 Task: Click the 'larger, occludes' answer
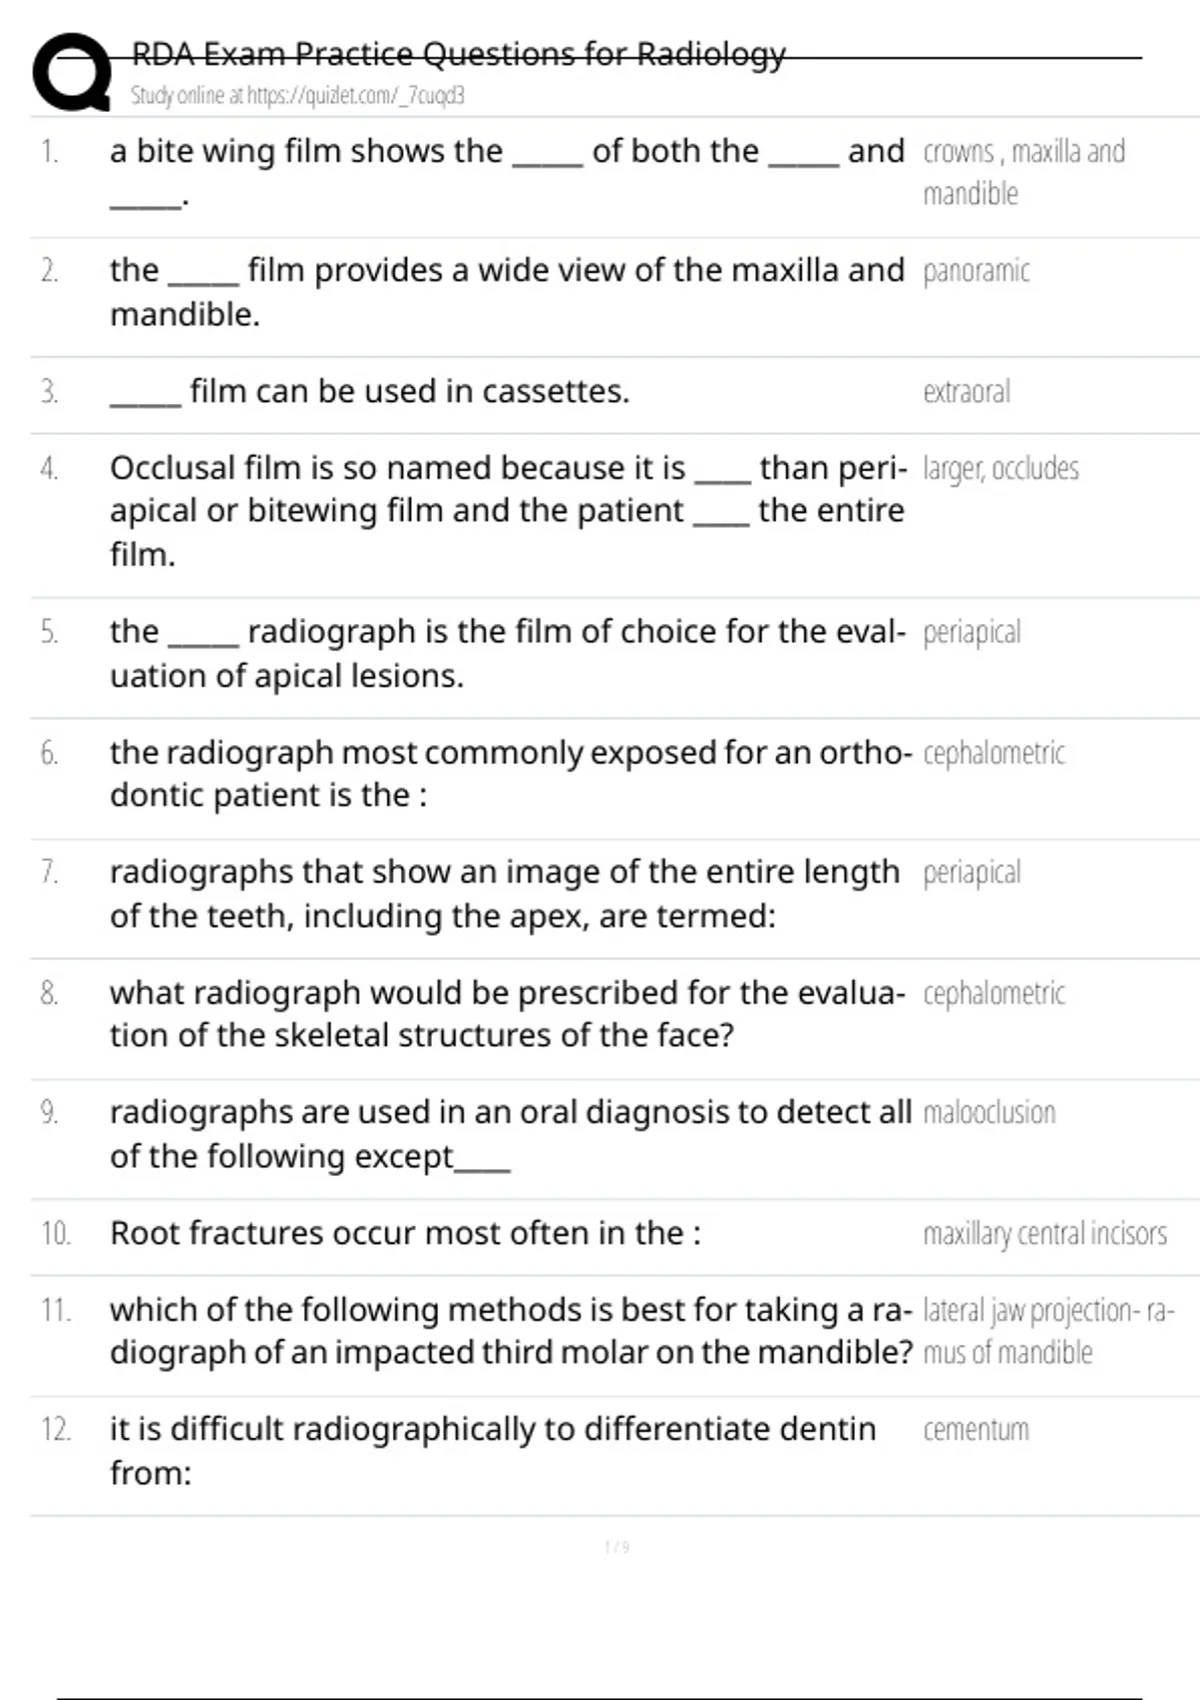[1000, 468]
